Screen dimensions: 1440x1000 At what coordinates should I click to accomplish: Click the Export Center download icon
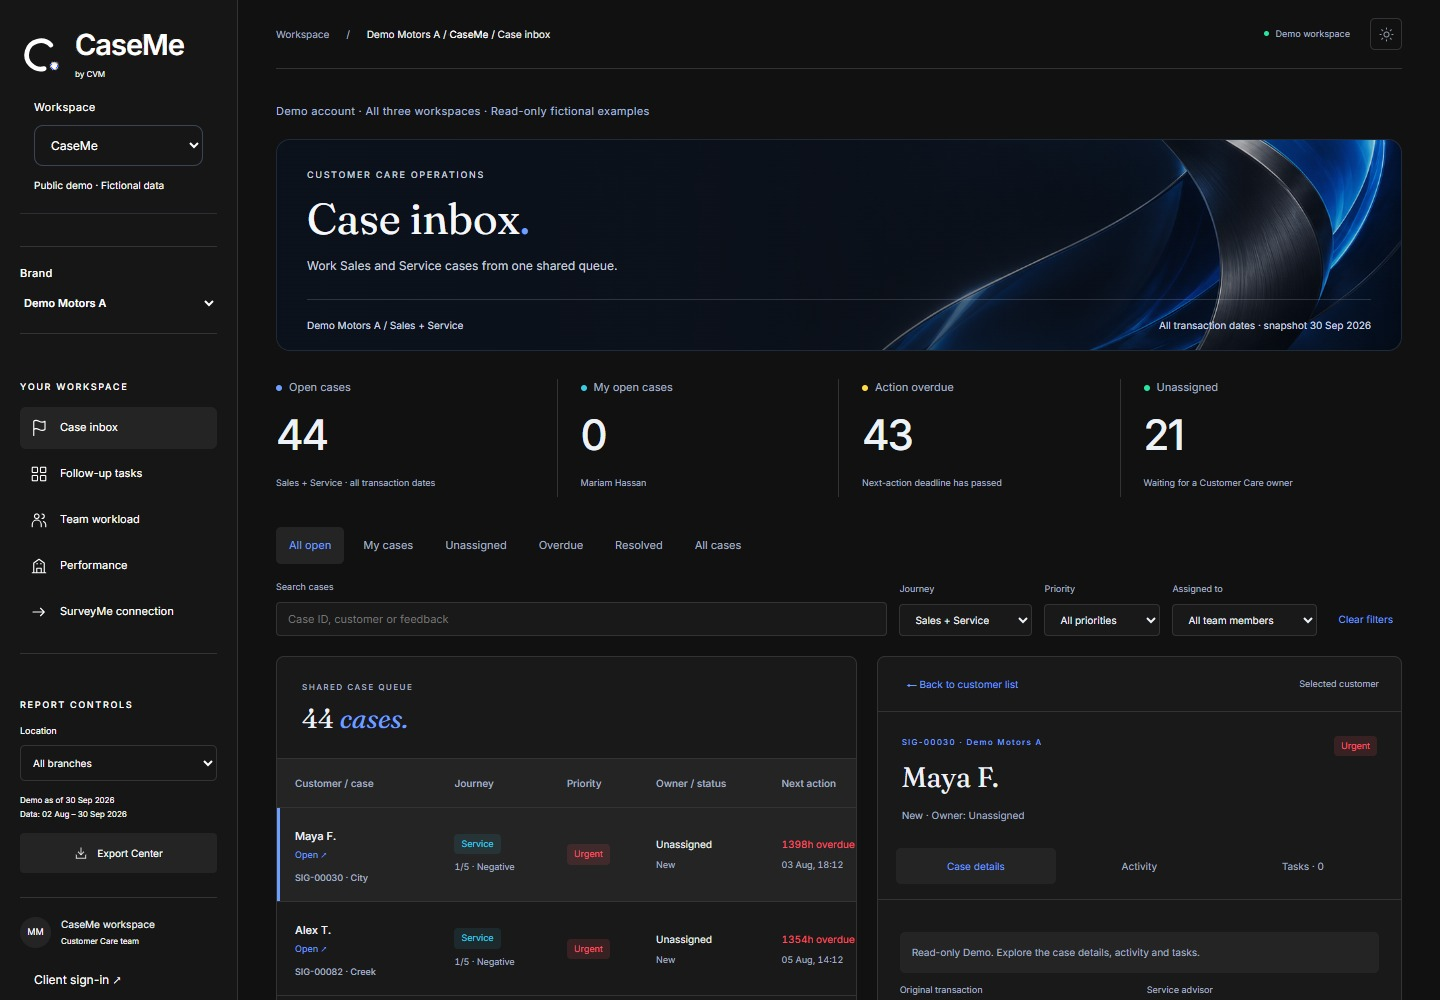point(81,854)
